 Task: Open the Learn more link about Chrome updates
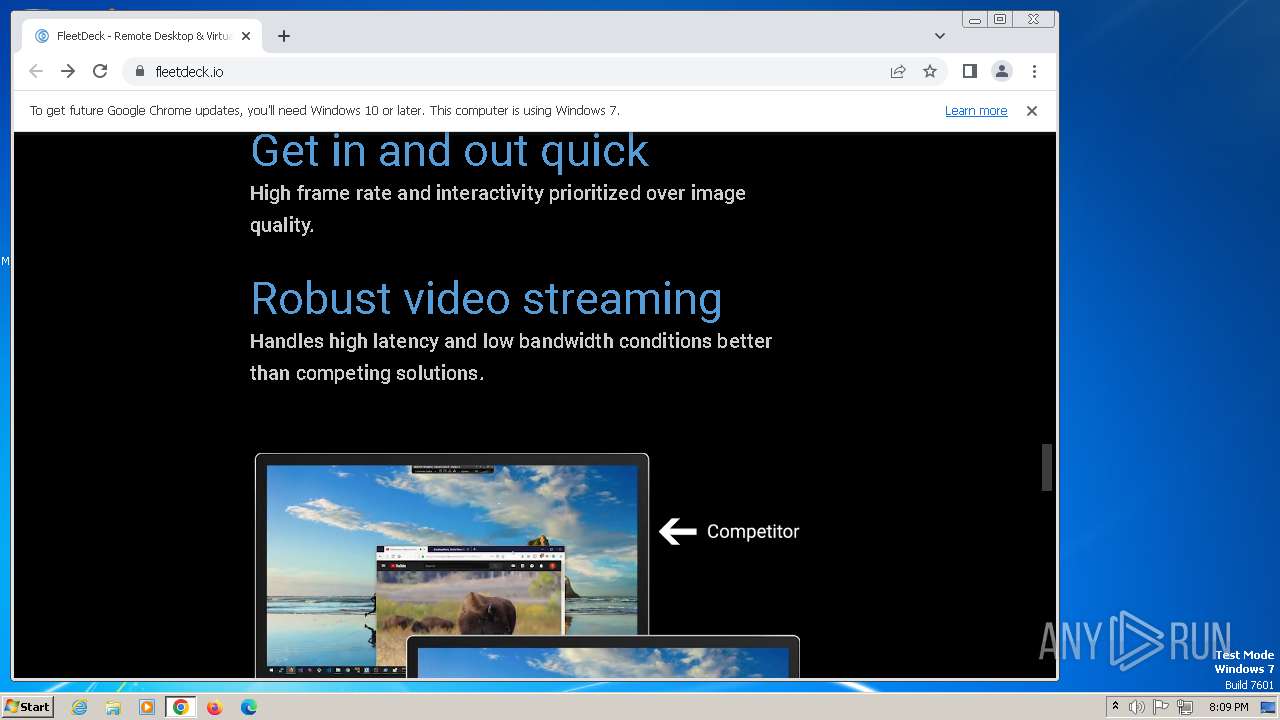pyautogui.click(x=976, y=111)
